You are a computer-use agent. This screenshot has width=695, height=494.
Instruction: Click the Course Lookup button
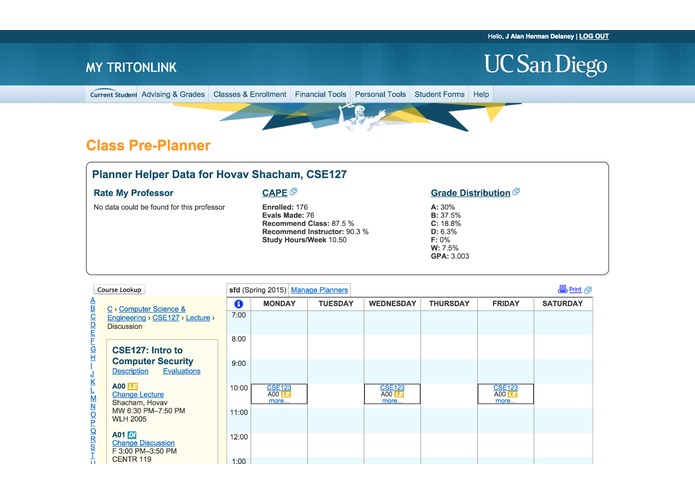click(119, 290)
